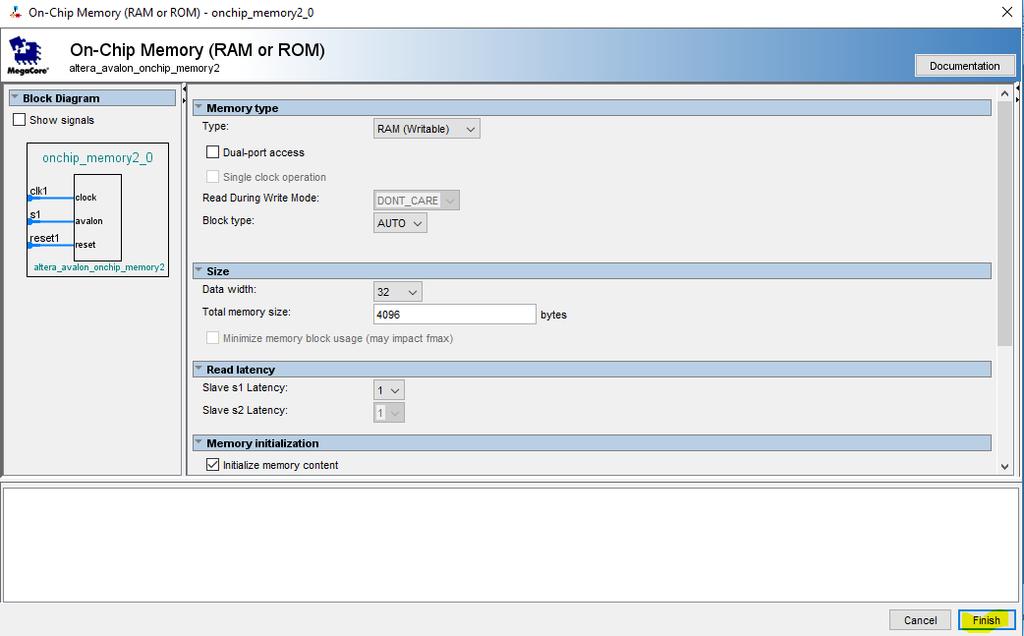The height and width of the screenshot is (636, 1024).
Task: Click the MegaCore logo
Action: [27, 56]
